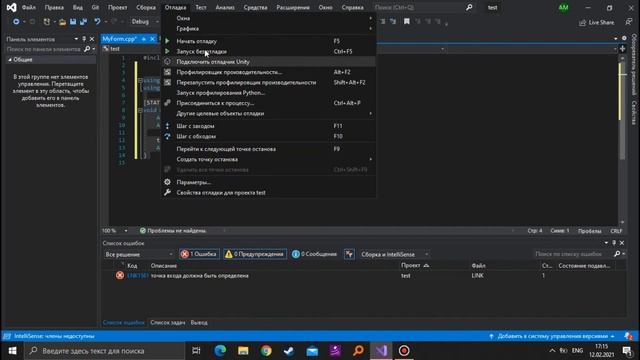This screenshot has height=360, width=640.
Task: Switch to Вывод tab
Action: [x=199, y=322]
